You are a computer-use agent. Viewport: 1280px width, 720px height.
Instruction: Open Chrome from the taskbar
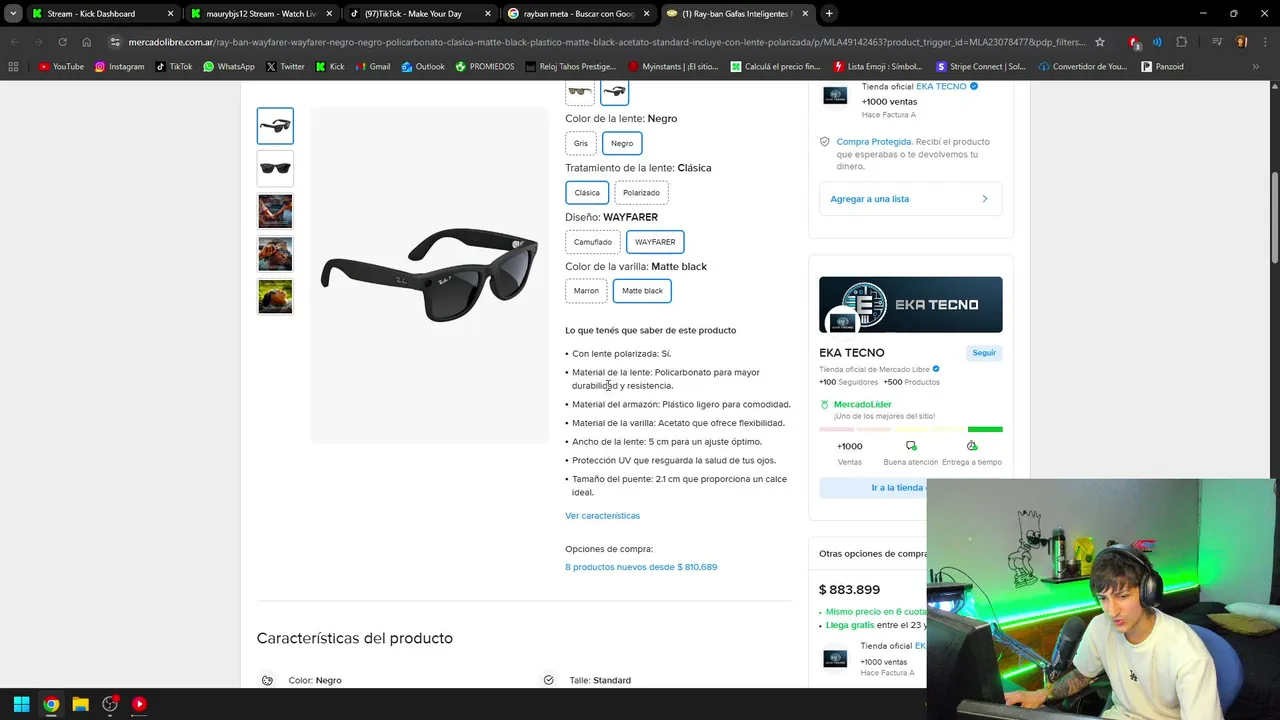(x=51, y=704)
